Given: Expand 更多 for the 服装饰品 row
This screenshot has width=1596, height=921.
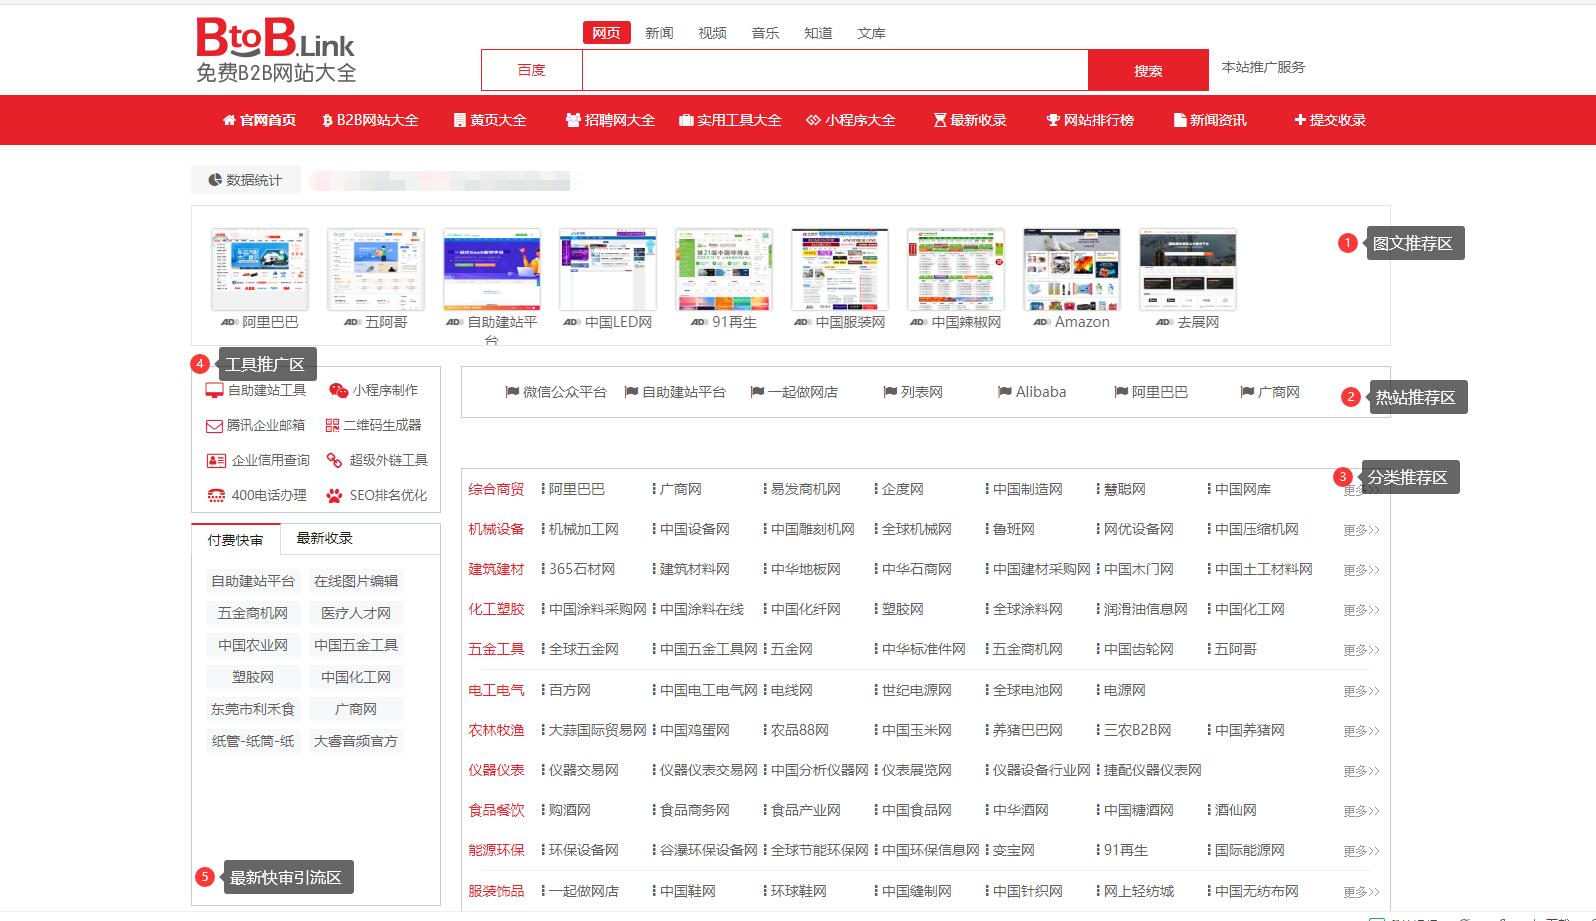Looking at the screenshot, I should click(x=1361, y=892).
